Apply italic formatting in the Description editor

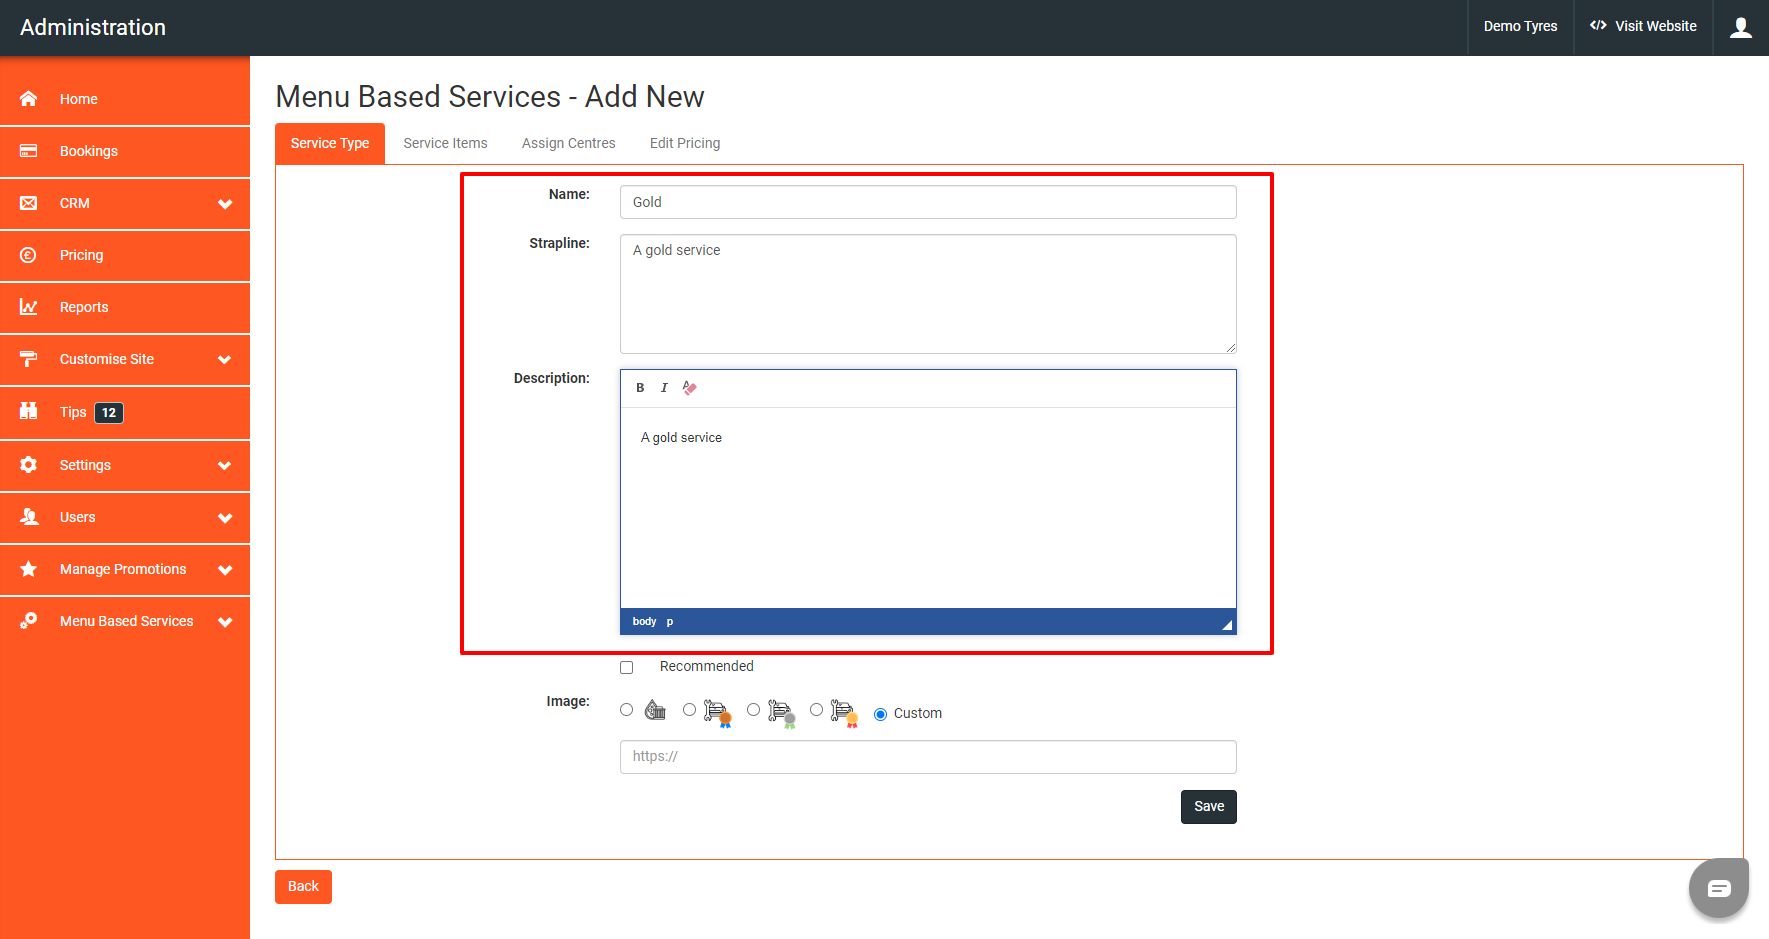click(x=665, y=388)
